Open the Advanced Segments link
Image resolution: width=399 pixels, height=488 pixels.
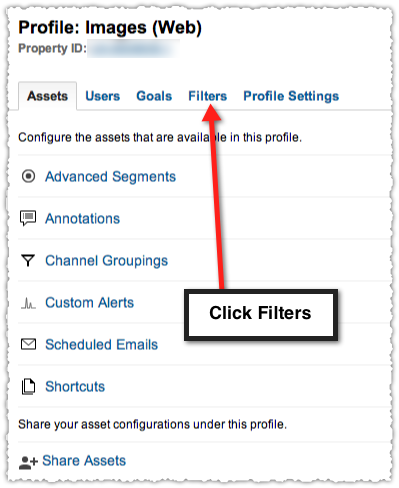pyautogui.click(x=110, y=177)
